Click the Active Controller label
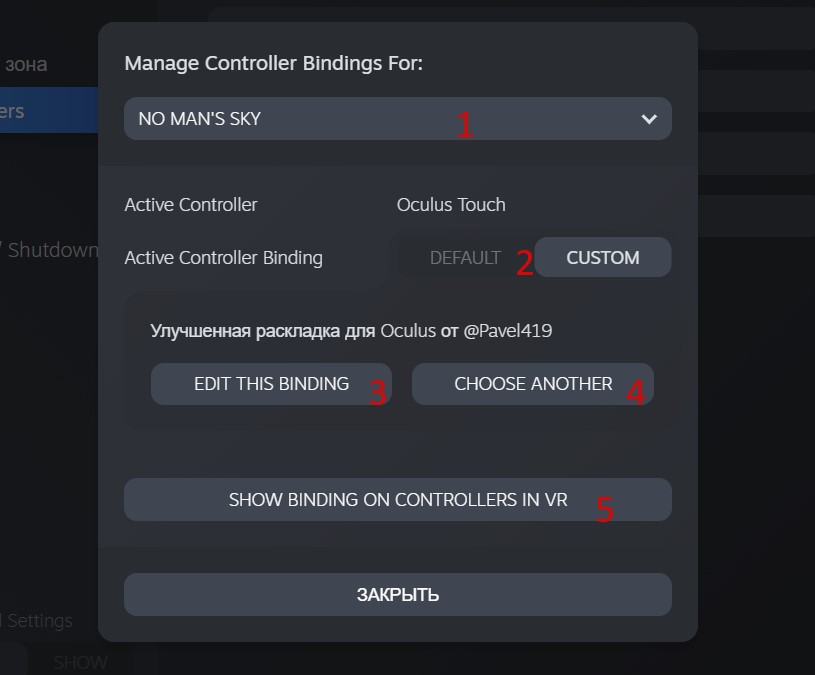Viewport: 815px width, 675px height. [191, 205]
